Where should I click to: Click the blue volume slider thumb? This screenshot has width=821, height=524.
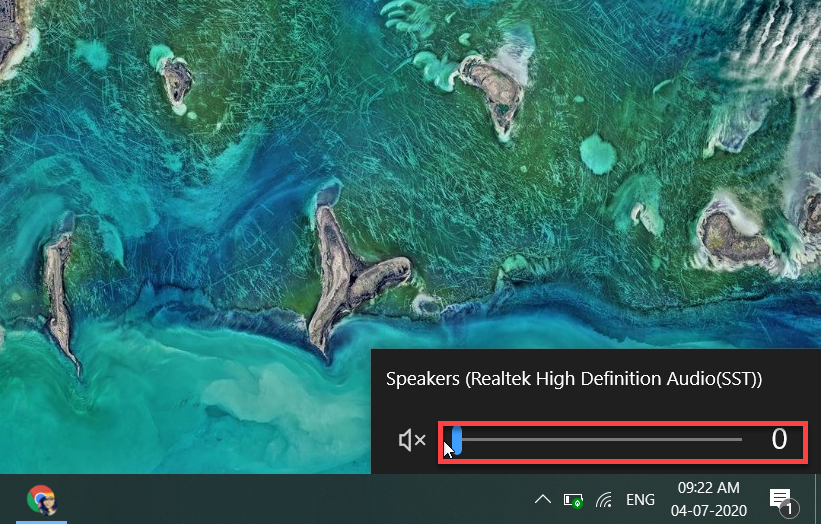tap(457, 440)
